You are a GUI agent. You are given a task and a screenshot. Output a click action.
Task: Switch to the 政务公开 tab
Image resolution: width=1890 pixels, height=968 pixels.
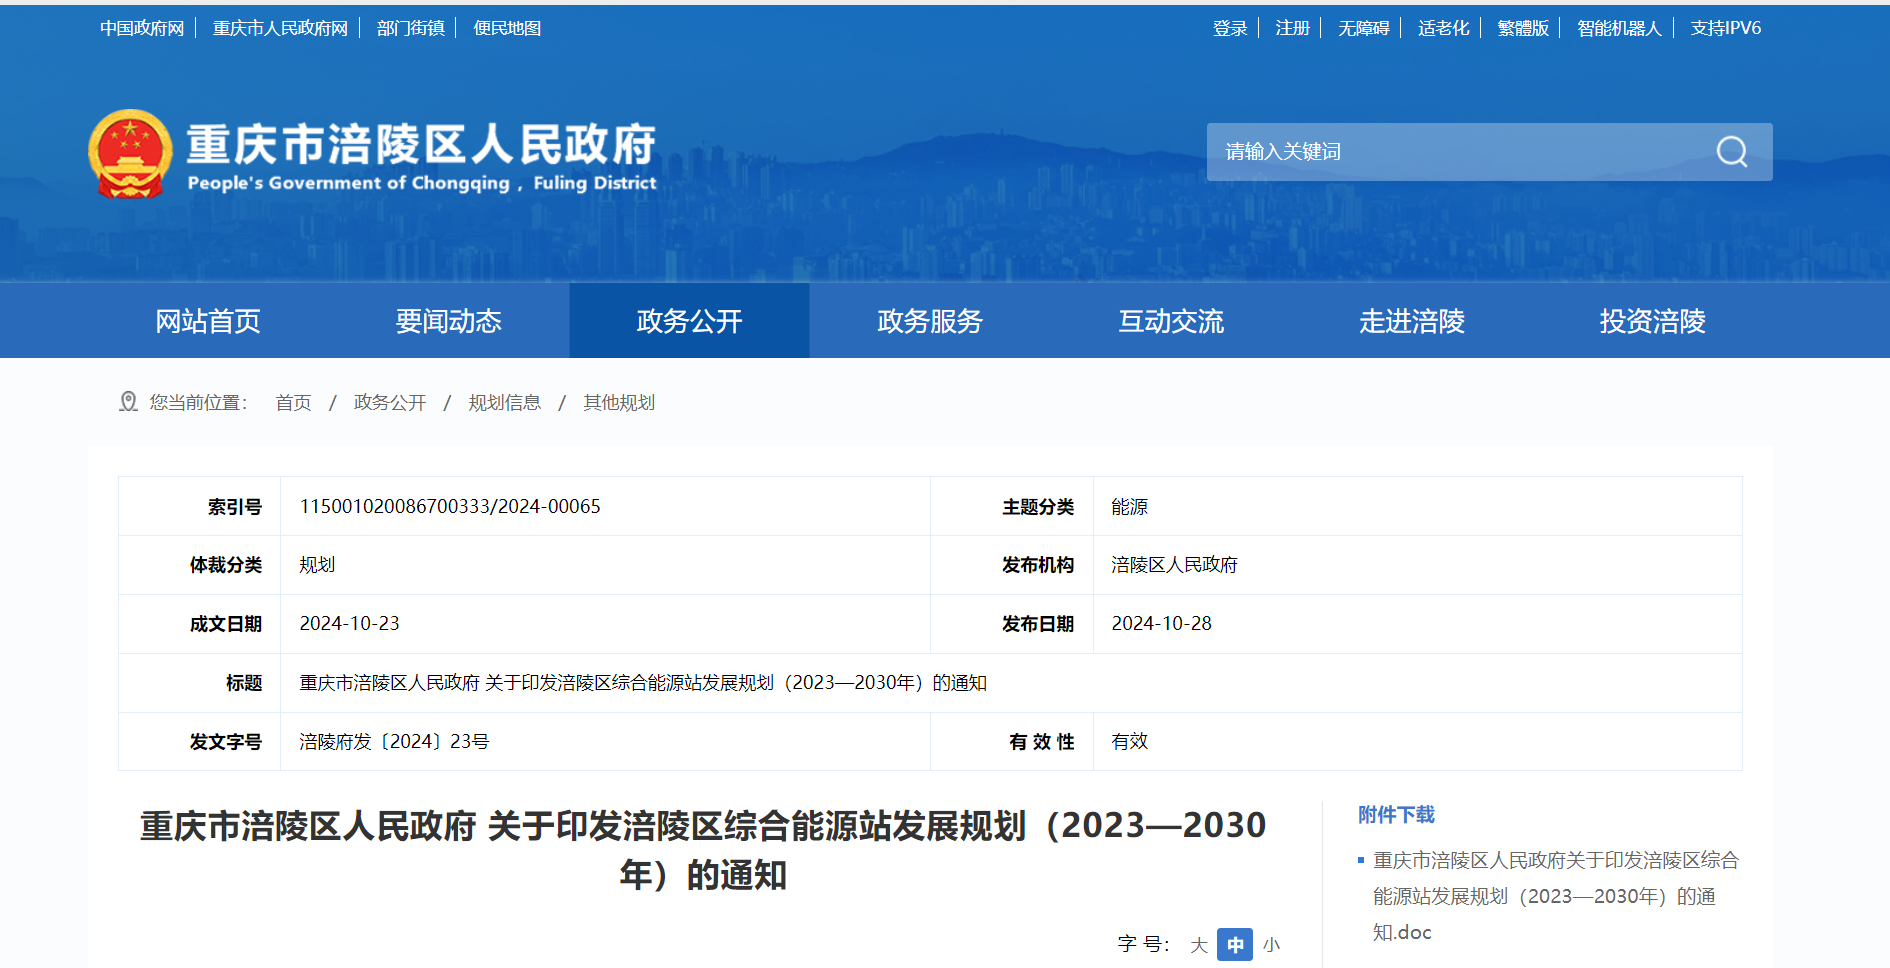(x=688, y=321)
